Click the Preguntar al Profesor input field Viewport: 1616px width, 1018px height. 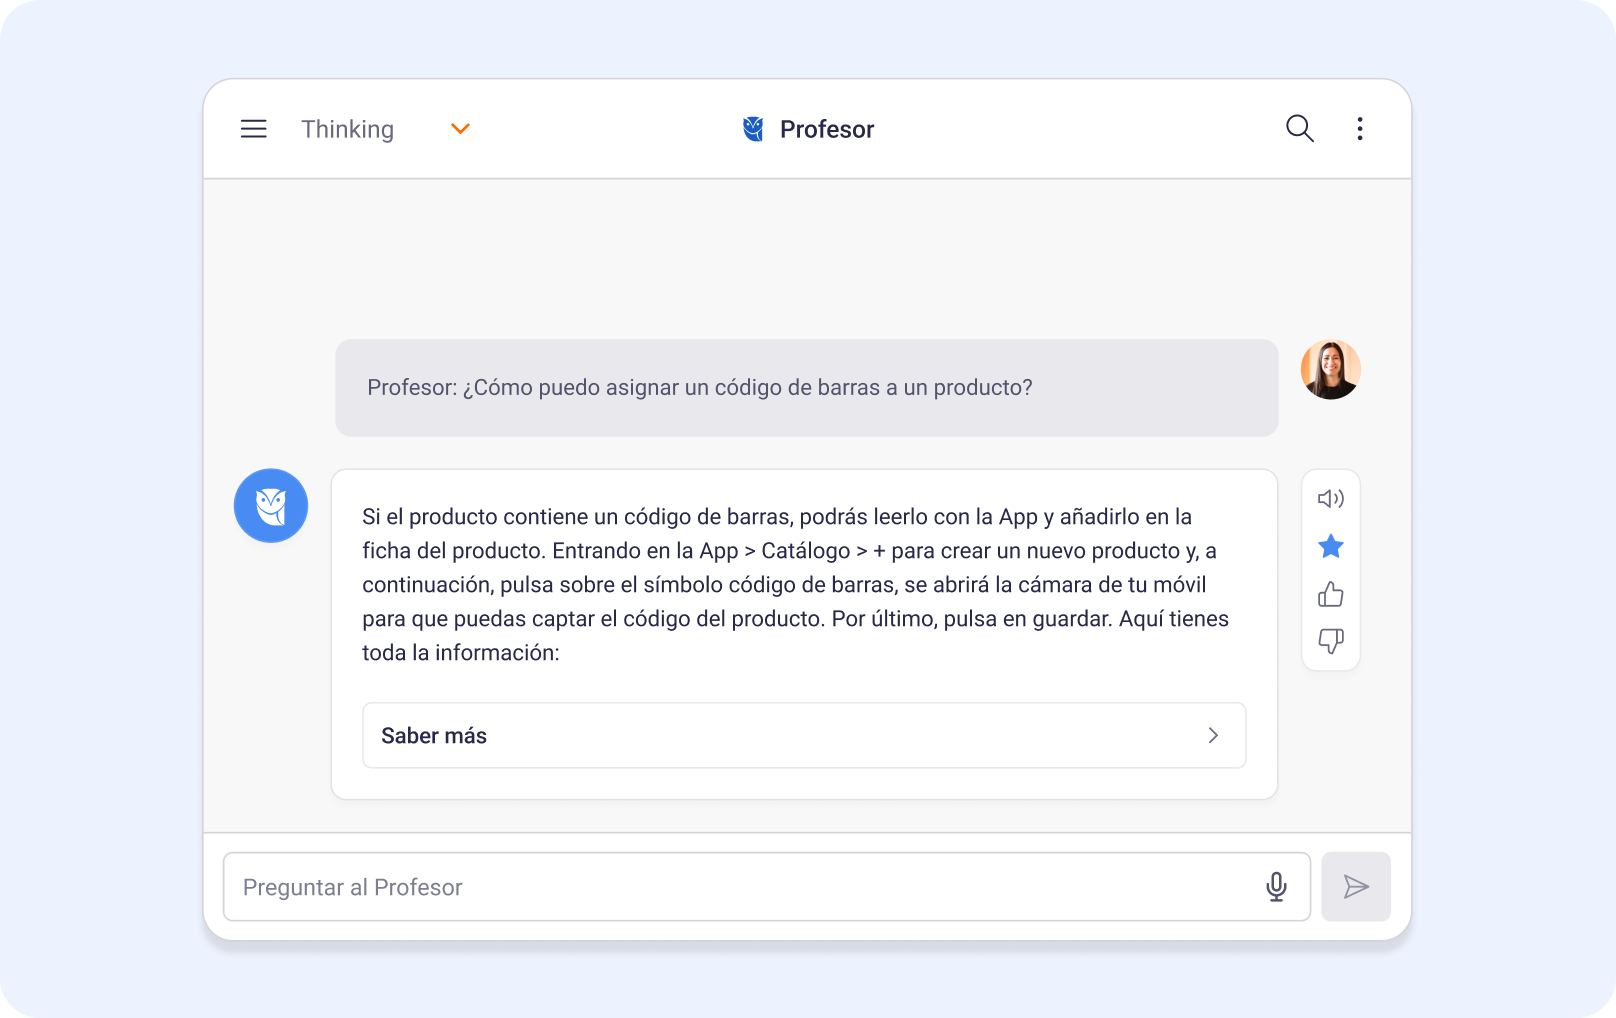700,886
